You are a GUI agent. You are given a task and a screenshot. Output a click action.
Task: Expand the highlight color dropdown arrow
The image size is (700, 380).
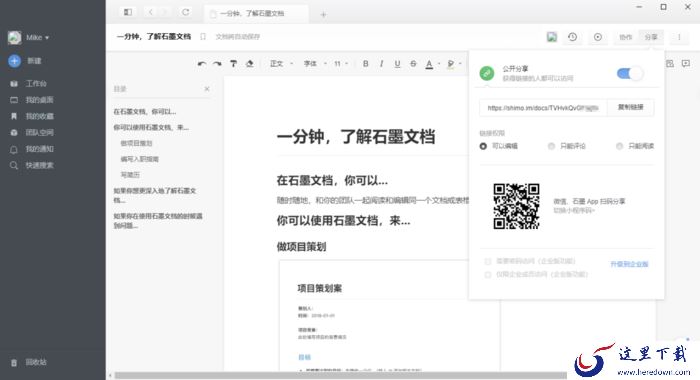pos(460,64)
